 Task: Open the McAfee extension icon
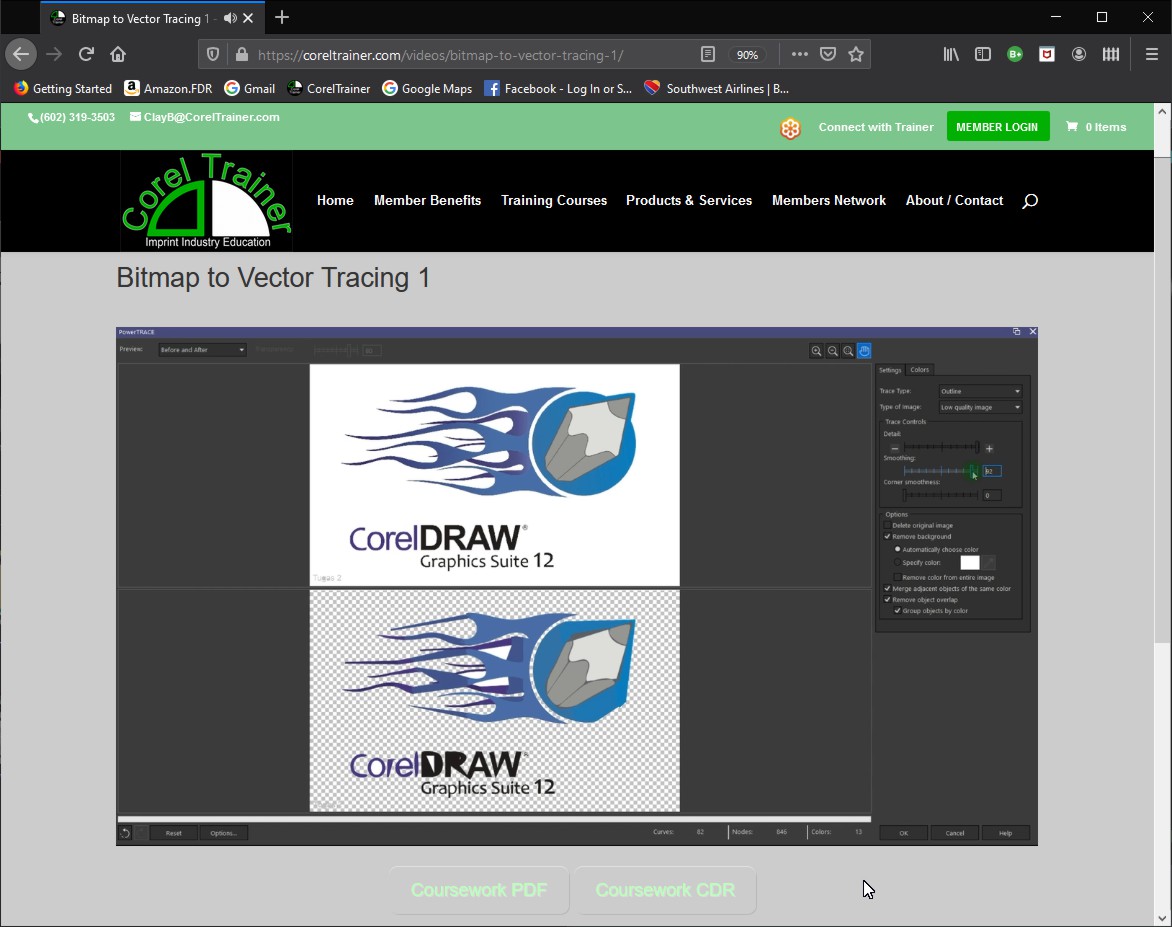click(1046, 54)
